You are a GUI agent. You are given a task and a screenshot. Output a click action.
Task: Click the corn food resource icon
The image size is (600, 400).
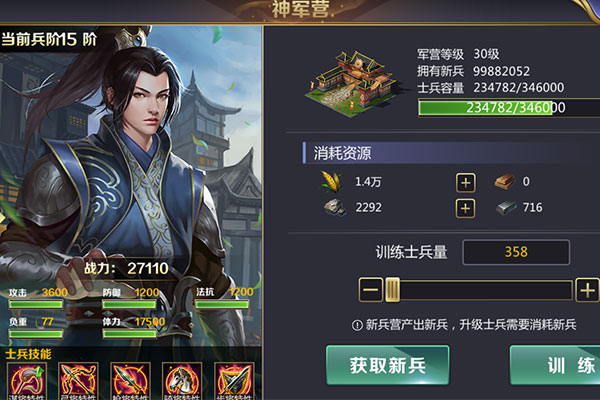click(x=331, y=181)
